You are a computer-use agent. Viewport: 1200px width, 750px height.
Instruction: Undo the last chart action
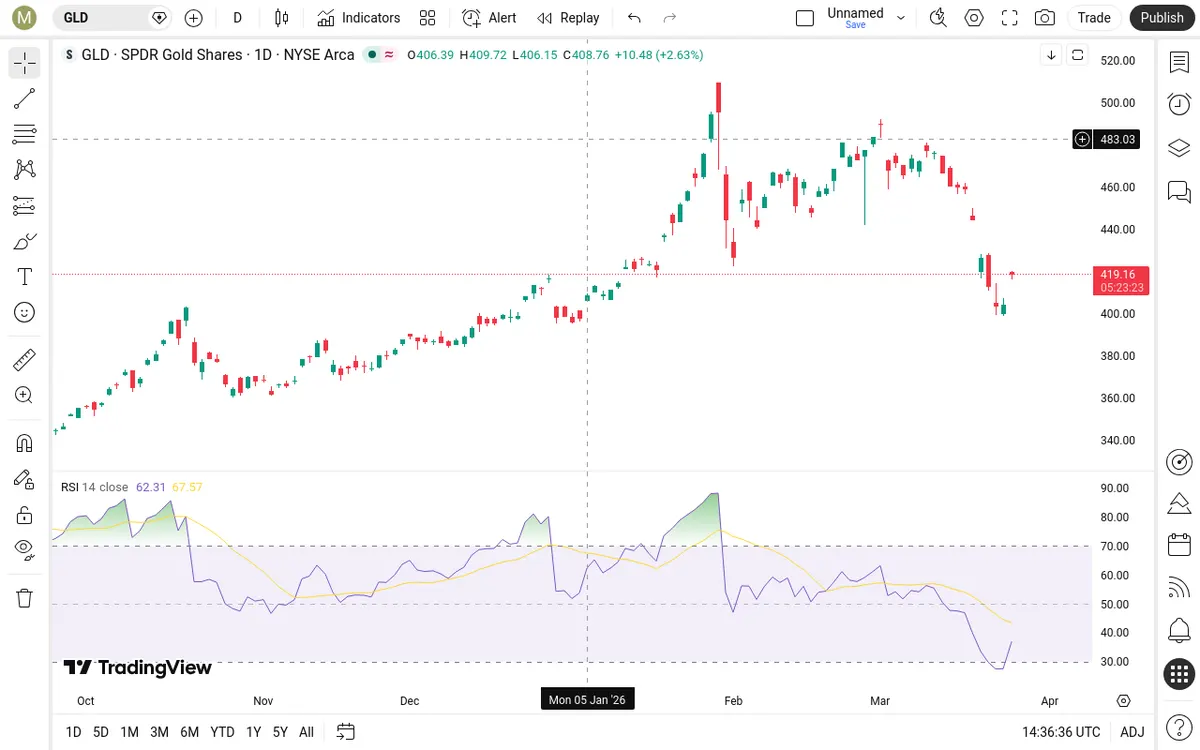click(634, 18)
